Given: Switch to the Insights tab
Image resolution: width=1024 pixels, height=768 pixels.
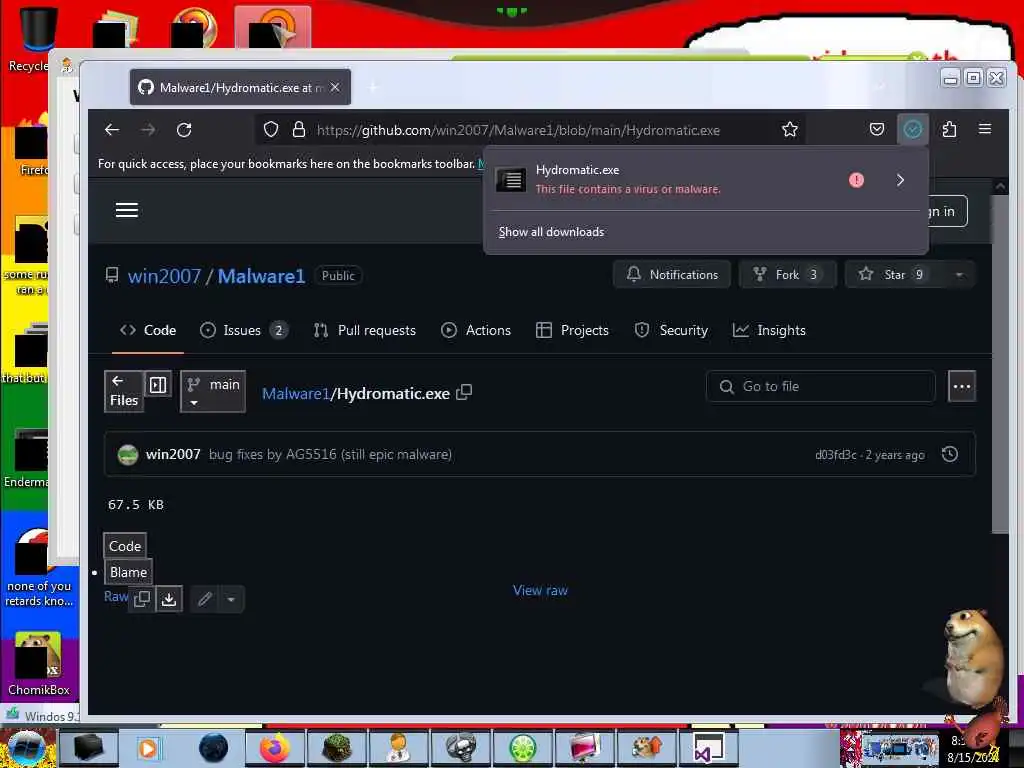Looking at the screenshot, I should [x=769, y=330].
